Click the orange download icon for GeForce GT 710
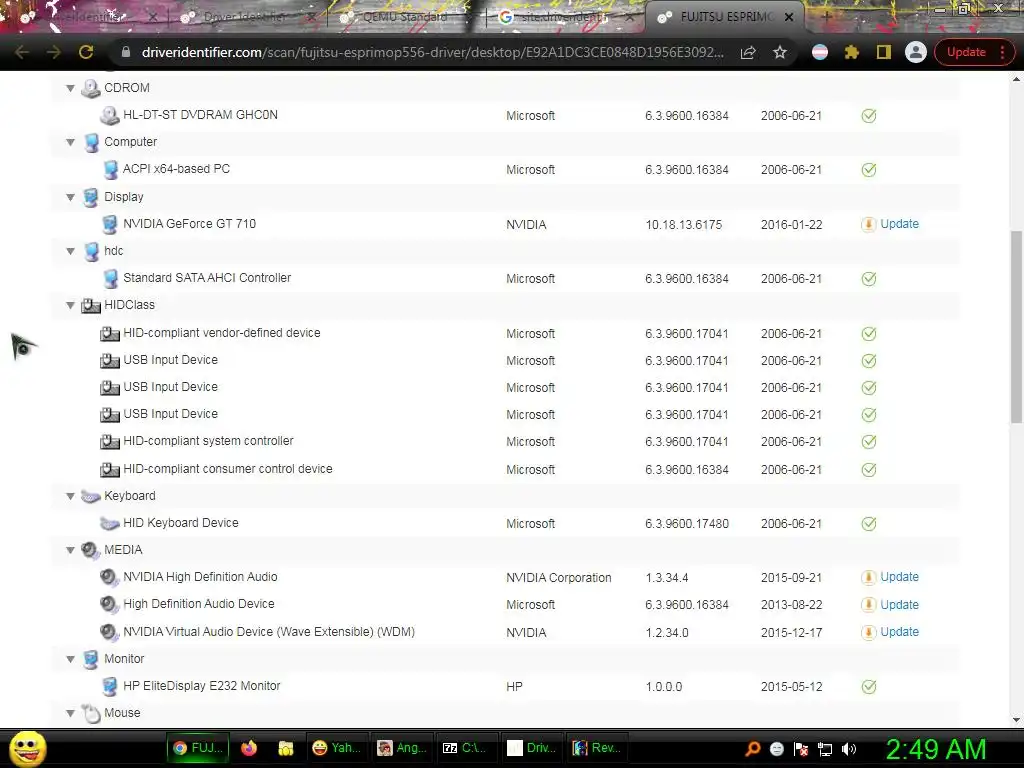 click(869, 225)
